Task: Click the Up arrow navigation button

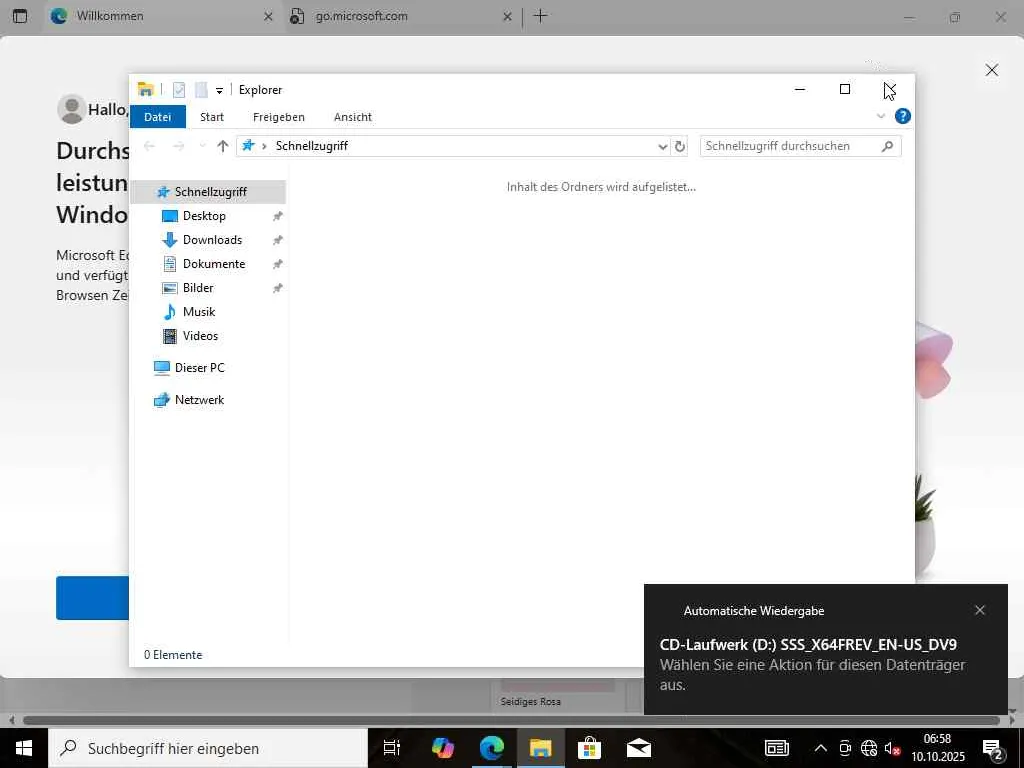Action: [x=223, y=146]
